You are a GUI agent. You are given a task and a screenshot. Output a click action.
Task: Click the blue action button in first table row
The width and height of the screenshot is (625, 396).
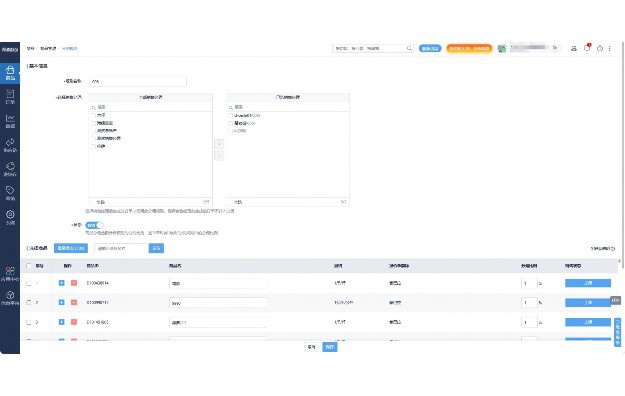point(588,283)
